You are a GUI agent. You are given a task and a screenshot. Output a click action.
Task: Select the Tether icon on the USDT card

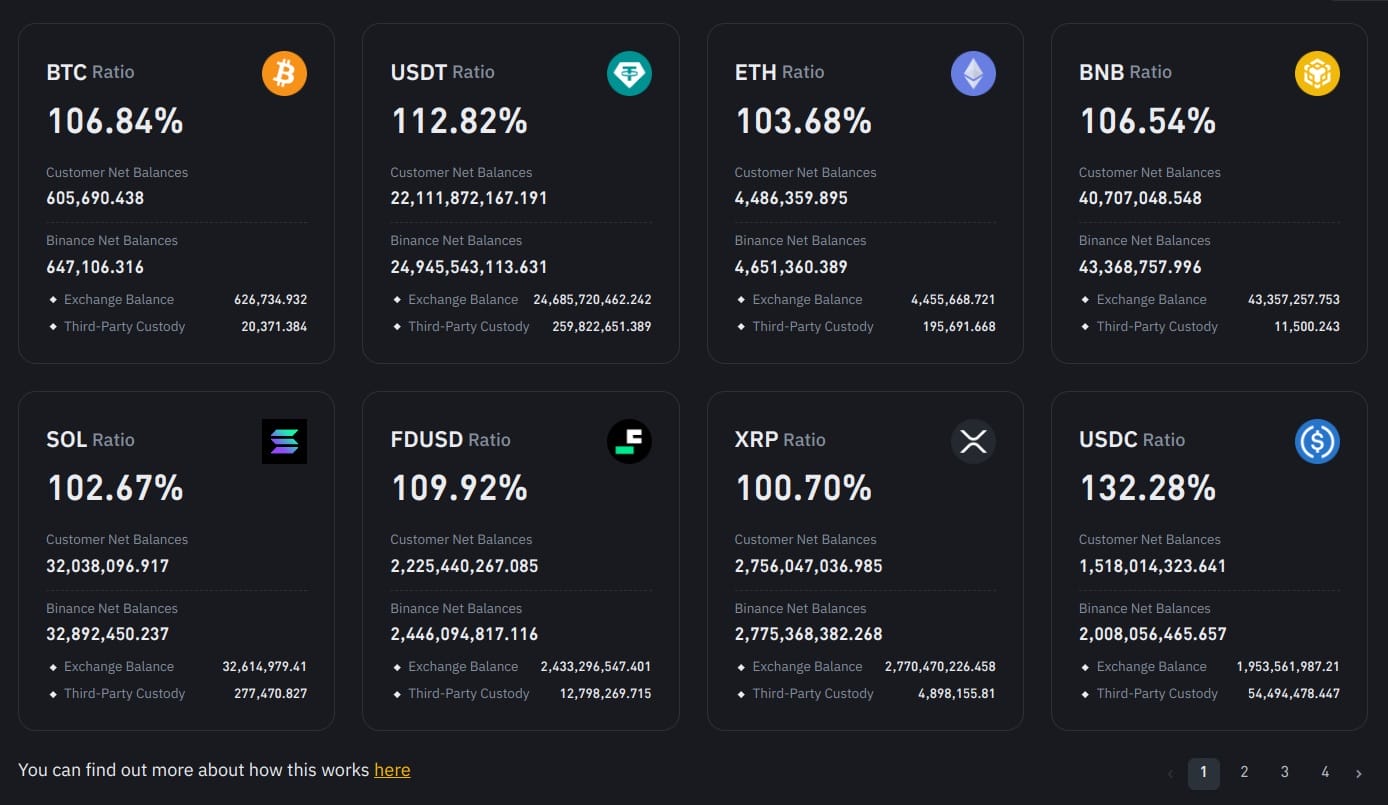pyautogui.click(x=629, y=73)
